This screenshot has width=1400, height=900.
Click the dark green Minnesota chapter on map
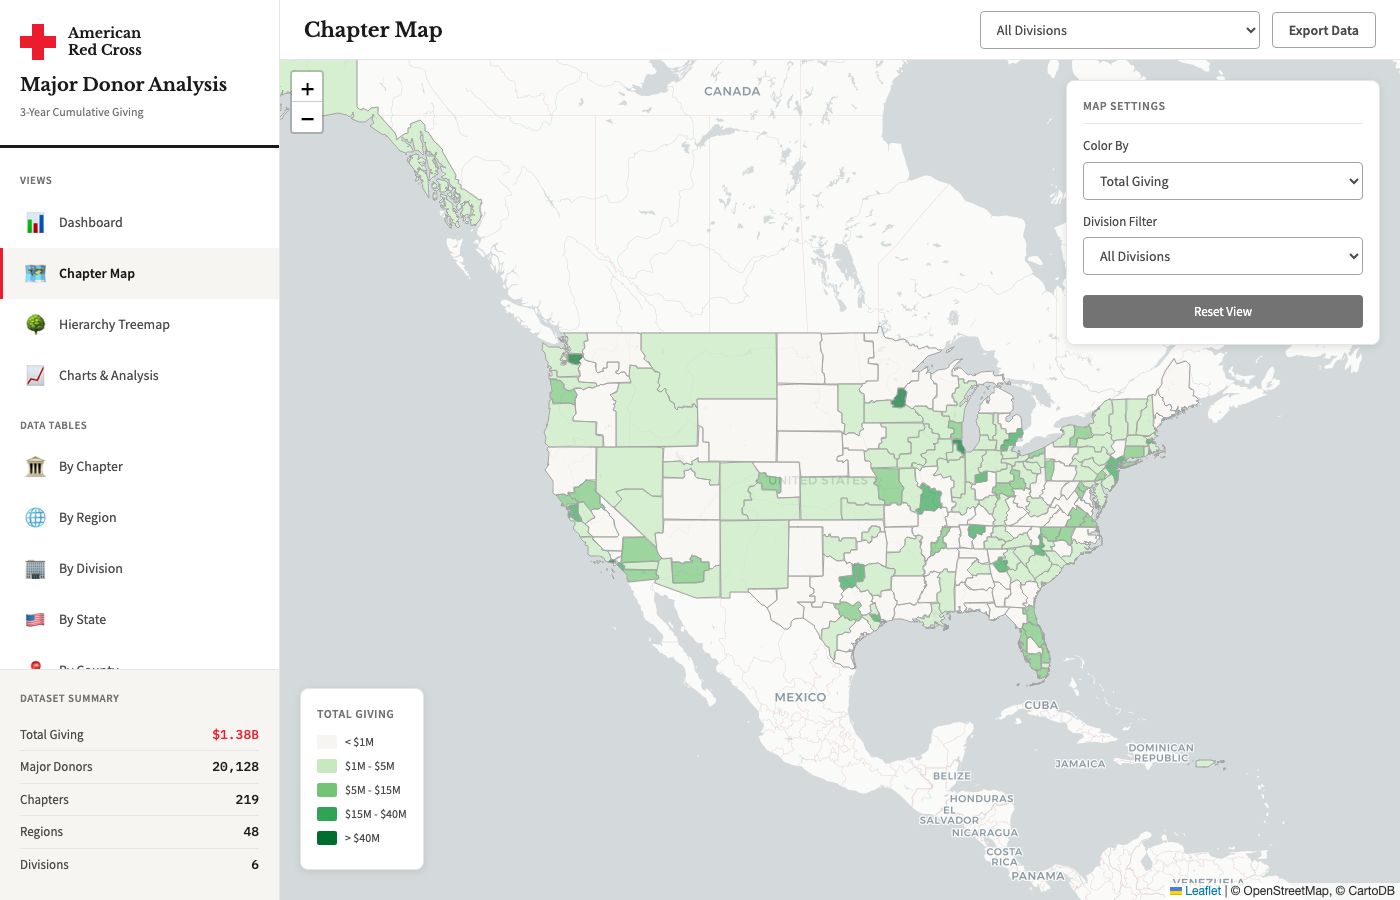tap(899, 398)
